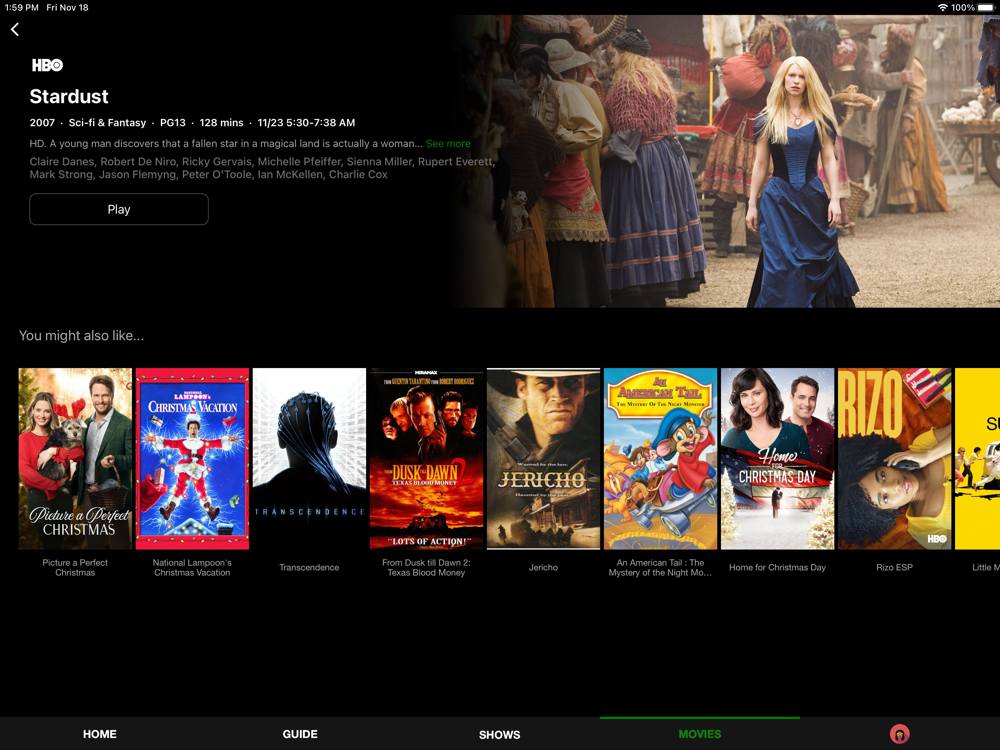Tap the '2007' release year text
The image size is (1000, 750).
point(42,122)
